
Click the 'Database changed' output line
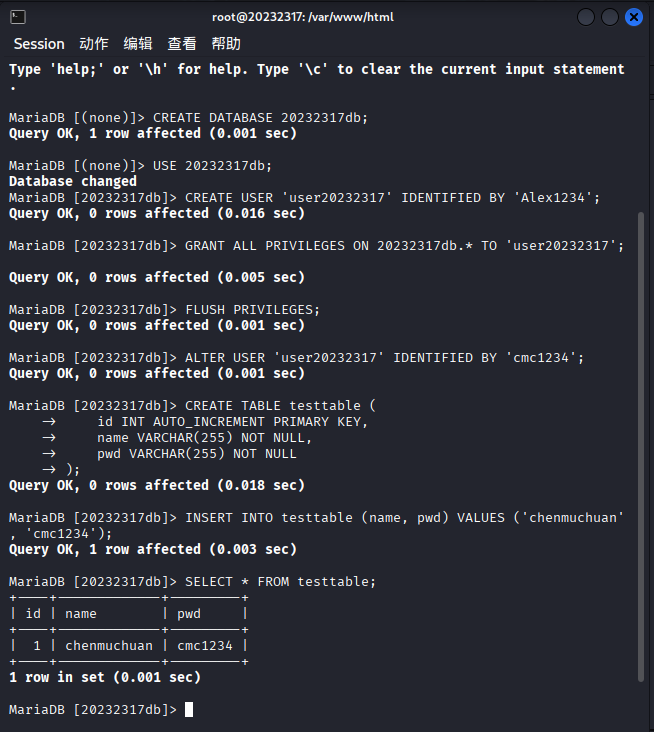point(73,181)
